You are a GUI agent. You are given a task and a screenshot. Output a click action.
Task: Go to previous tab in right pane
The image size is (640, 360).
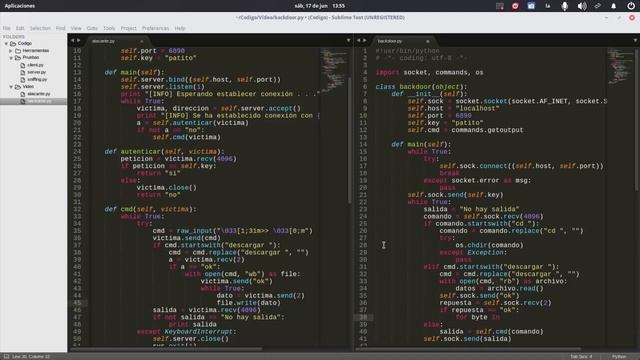tap(359, 40)
